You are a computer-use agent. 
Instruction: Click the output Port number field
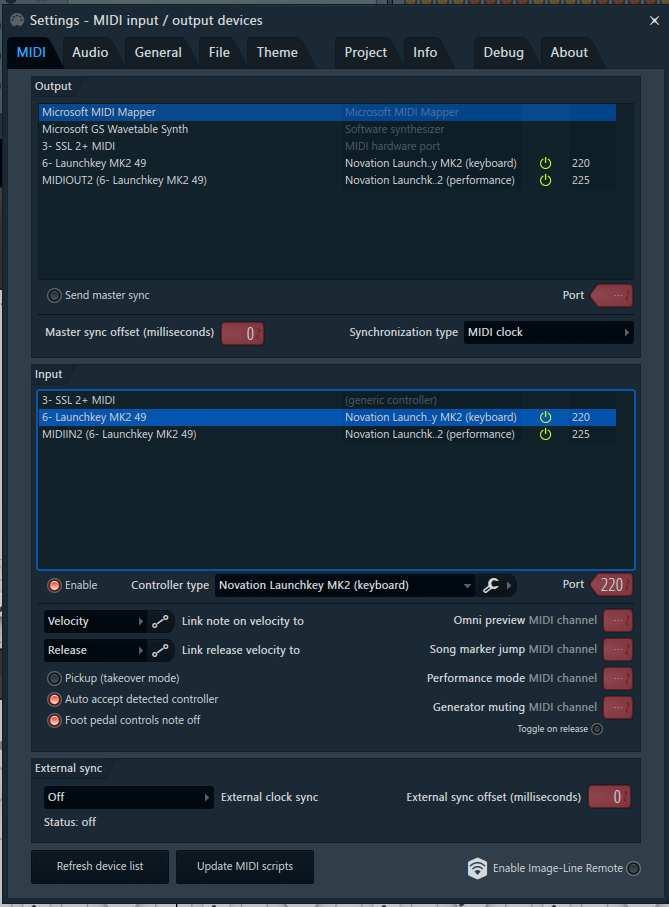pos(613,296)
